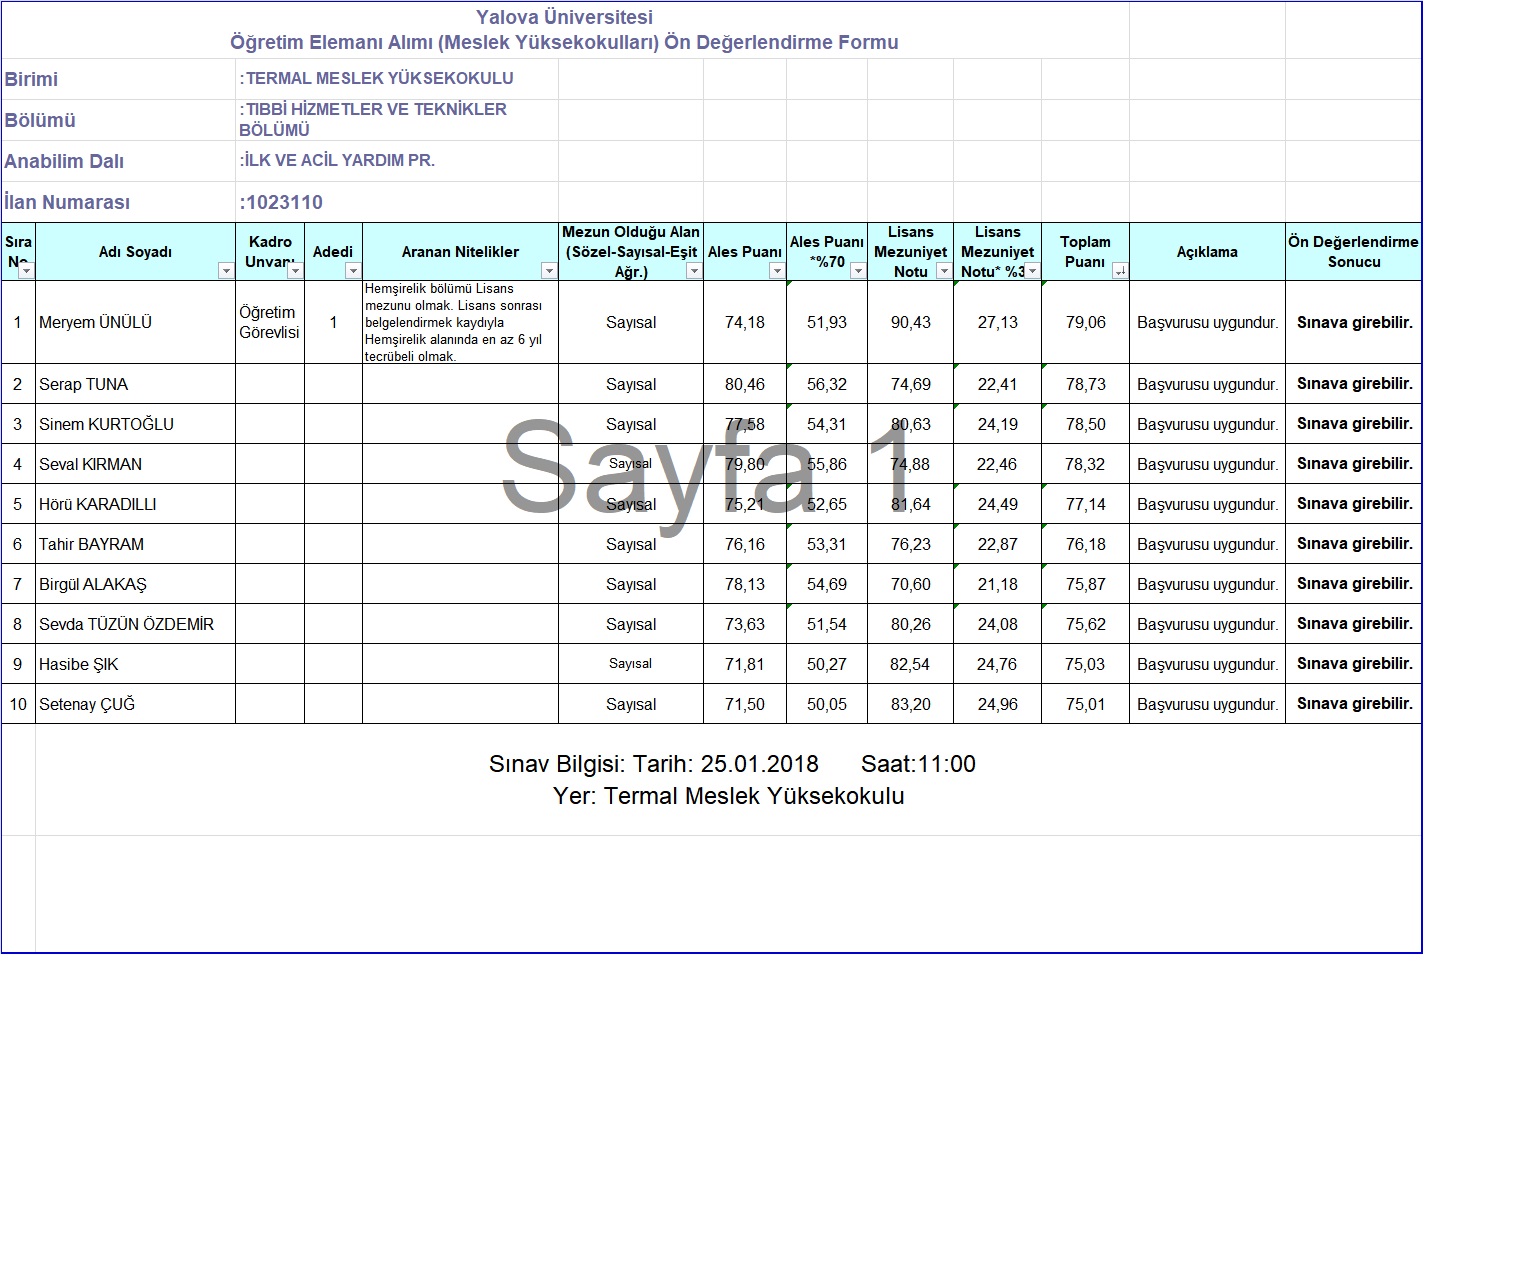Click the İlan Numarası label
Viewport: 1525px width, 1280px height.
[67, 202]
